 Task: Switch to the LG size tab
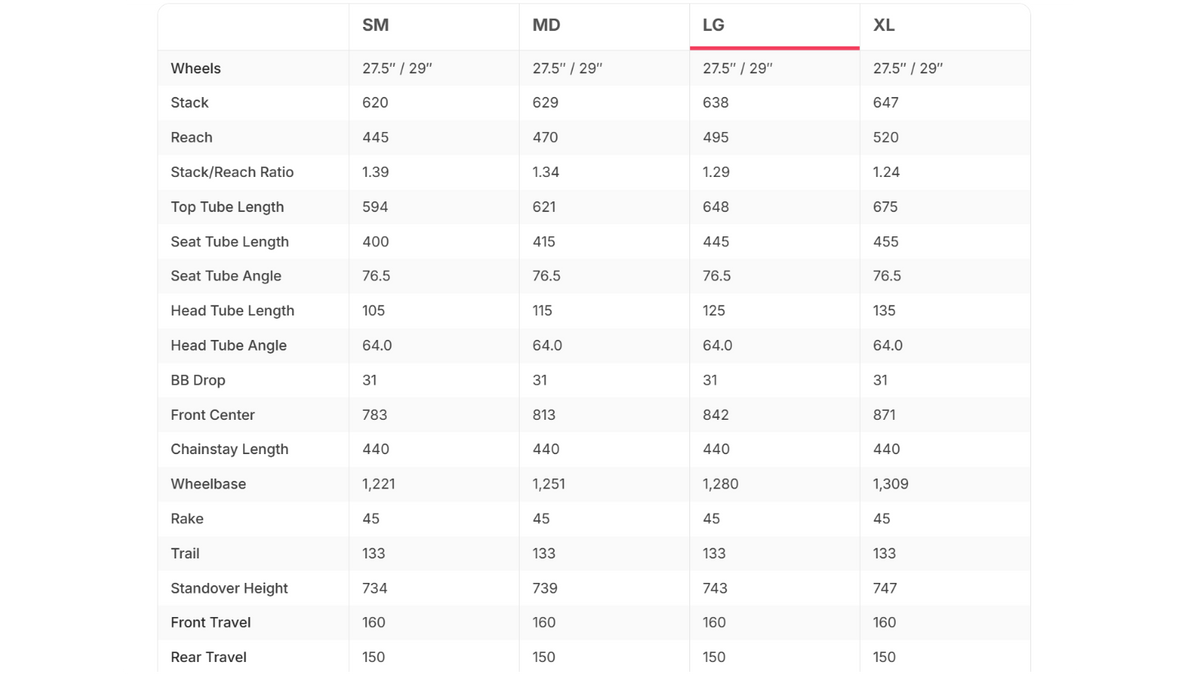coord(713,25)
